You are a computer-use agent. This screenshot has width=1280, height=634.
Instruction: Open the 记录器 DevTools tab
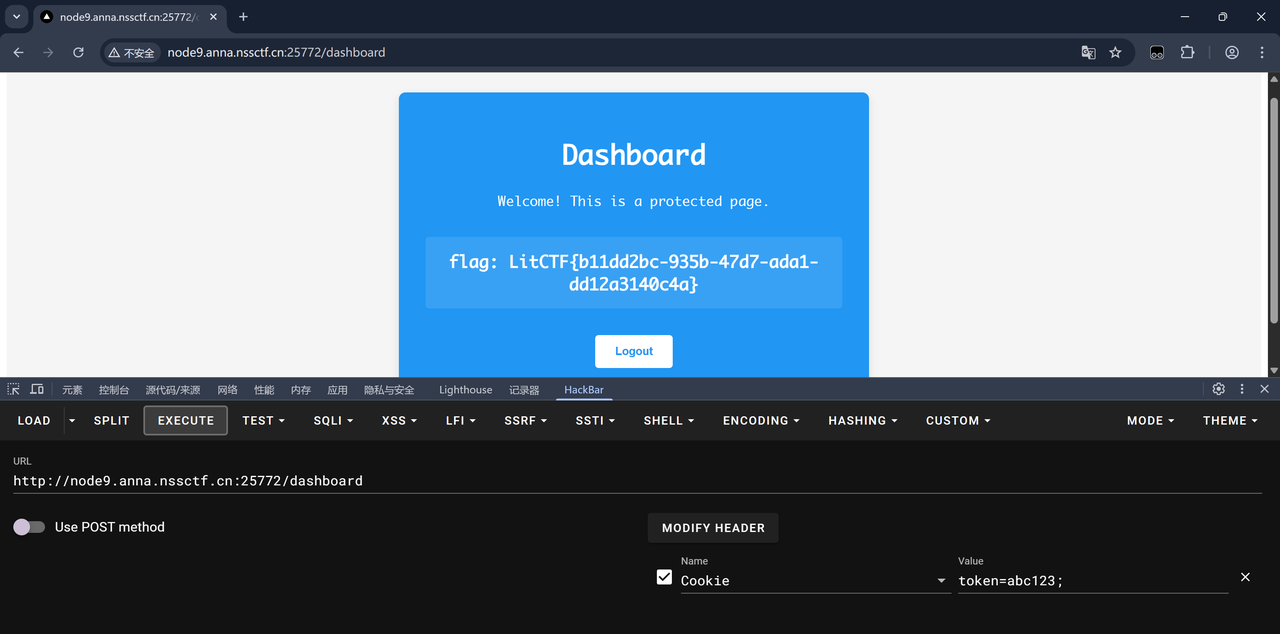click(x=524, y=390)
